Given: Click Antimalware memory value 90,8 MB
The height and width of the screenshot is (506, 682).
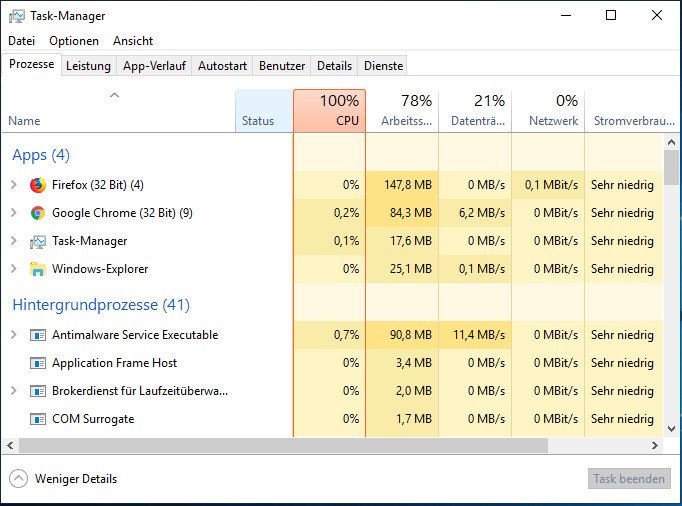Looking at the screenshot, I should coord(411,335).
